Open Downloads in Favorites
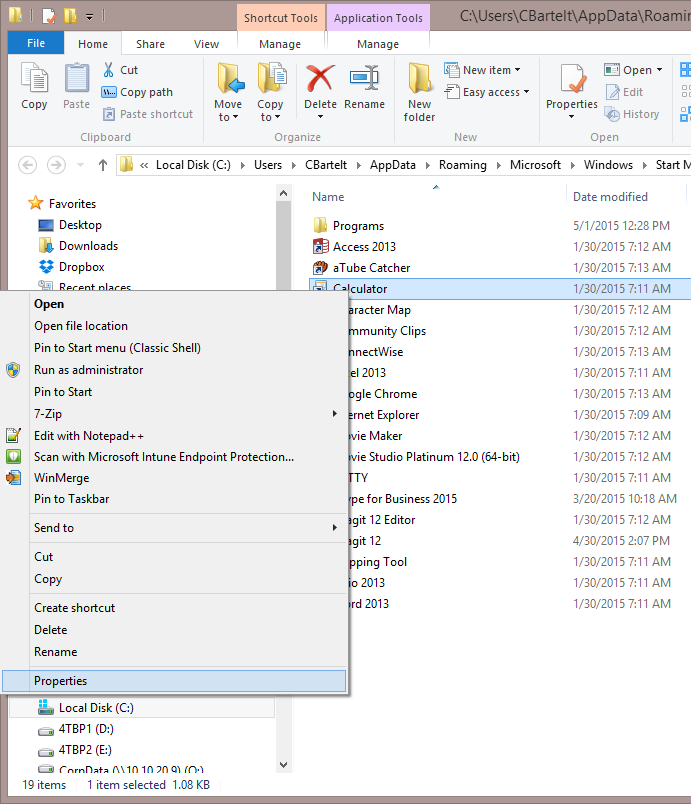 [x=88, y=246]
